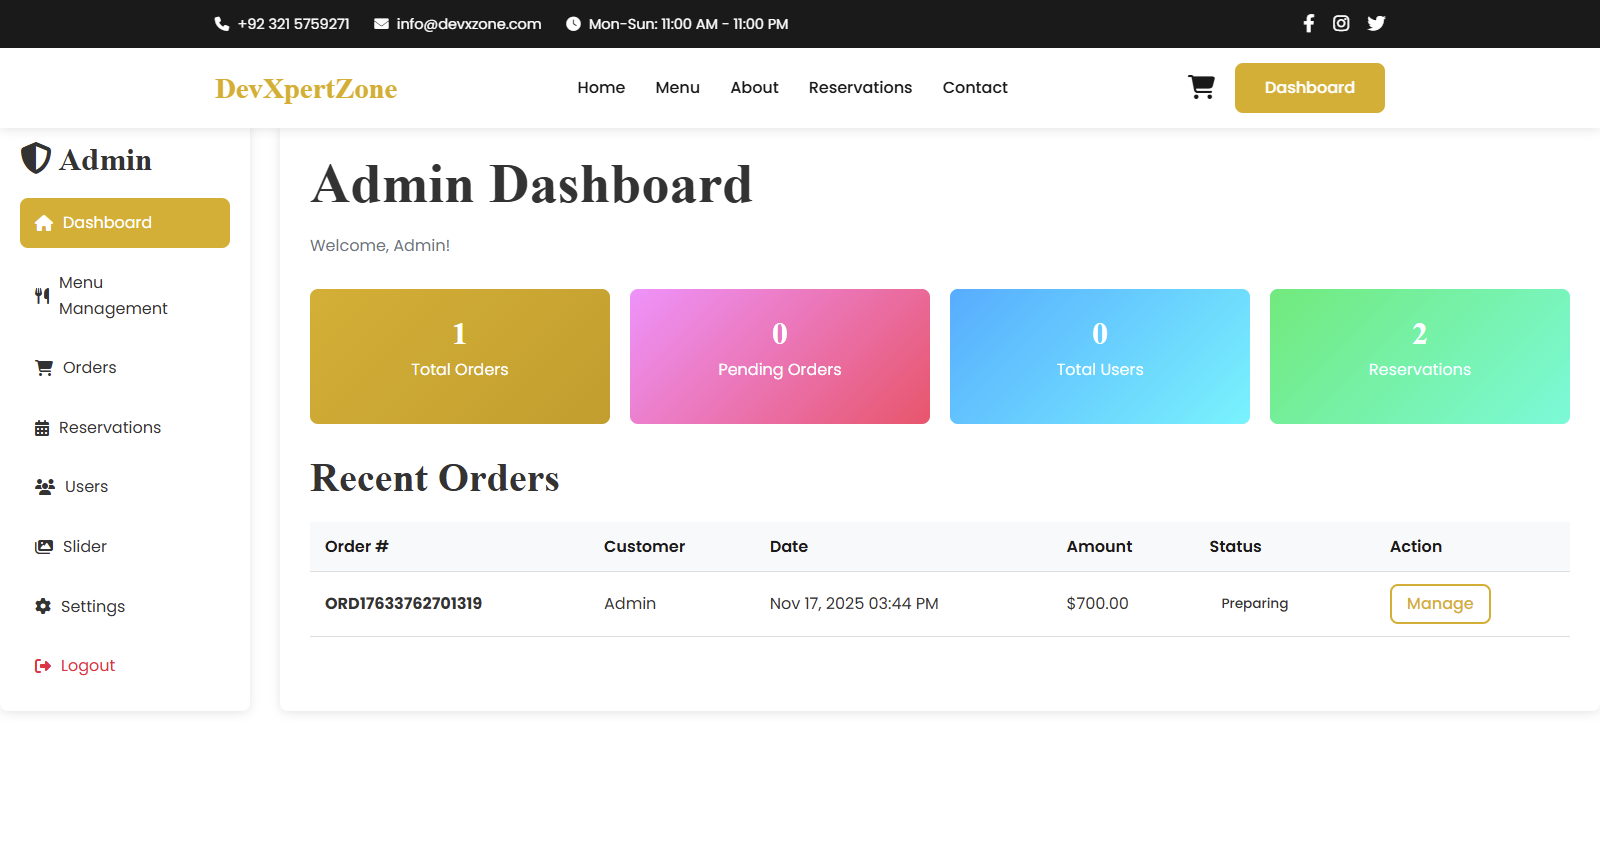Viewport: 1600px width, 859px height.
Task: Click Manage button for the order
Action: [x=1439, y=604]
